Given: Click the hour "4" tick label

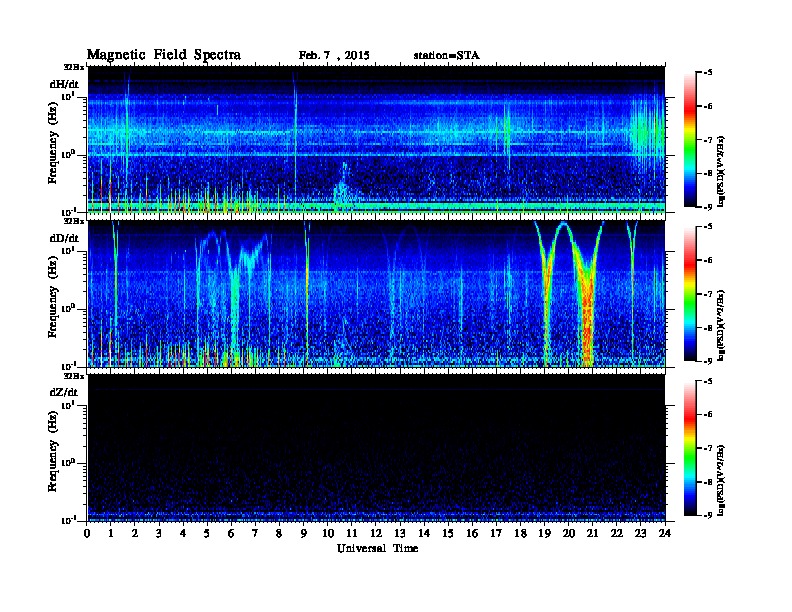Looking at the screenshot, I should point(183,533).
